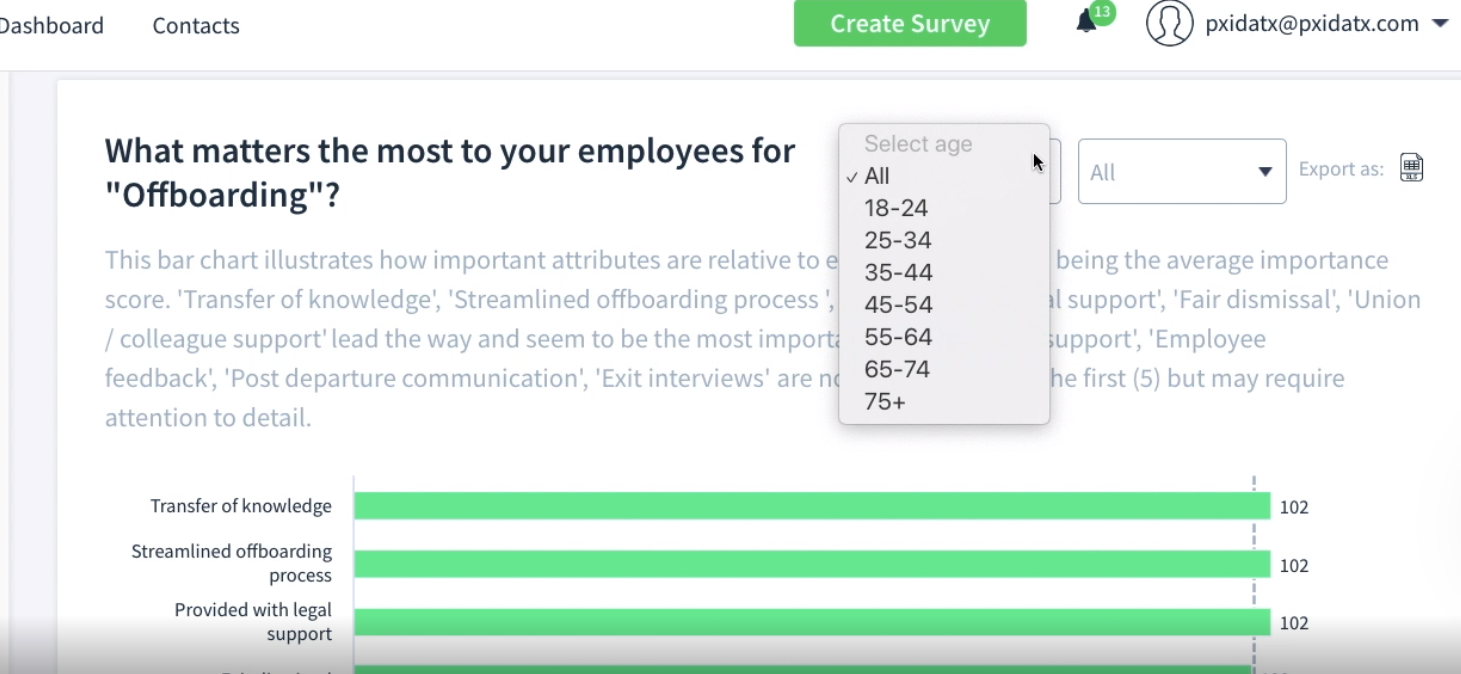The image size is (1461, 674).
Task: Select the 75+ age option
Action: point(885,401)
